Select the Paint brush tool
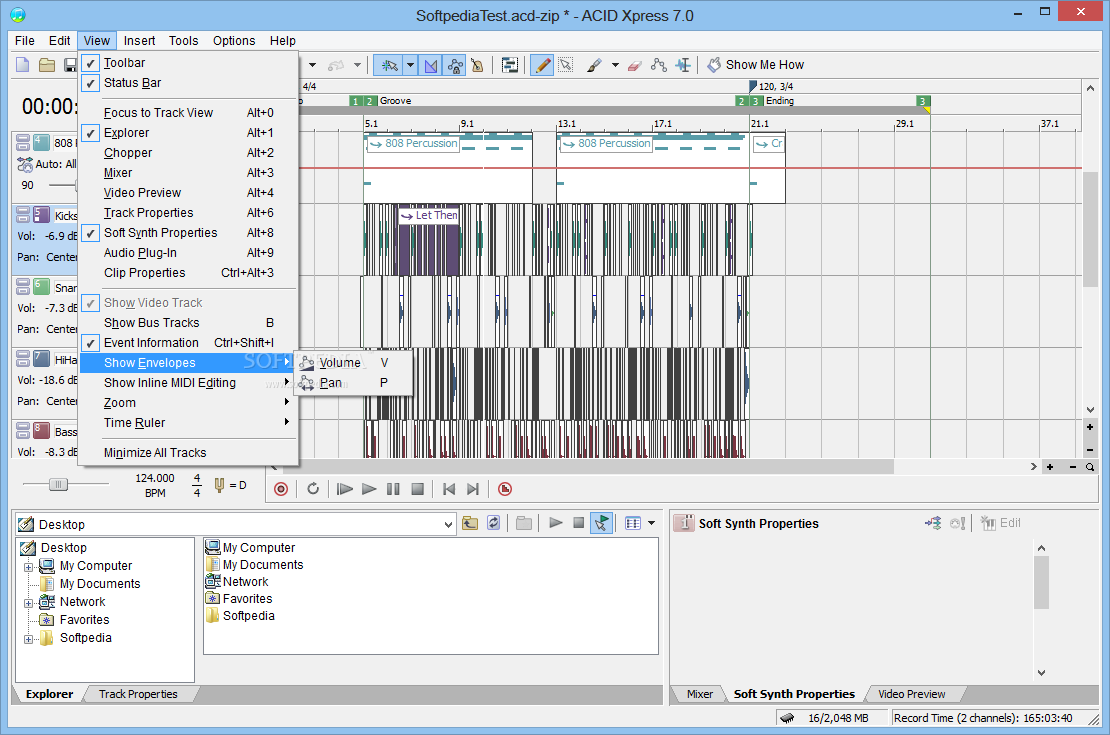Viewport: 1110px width, 735px height. 595,66
